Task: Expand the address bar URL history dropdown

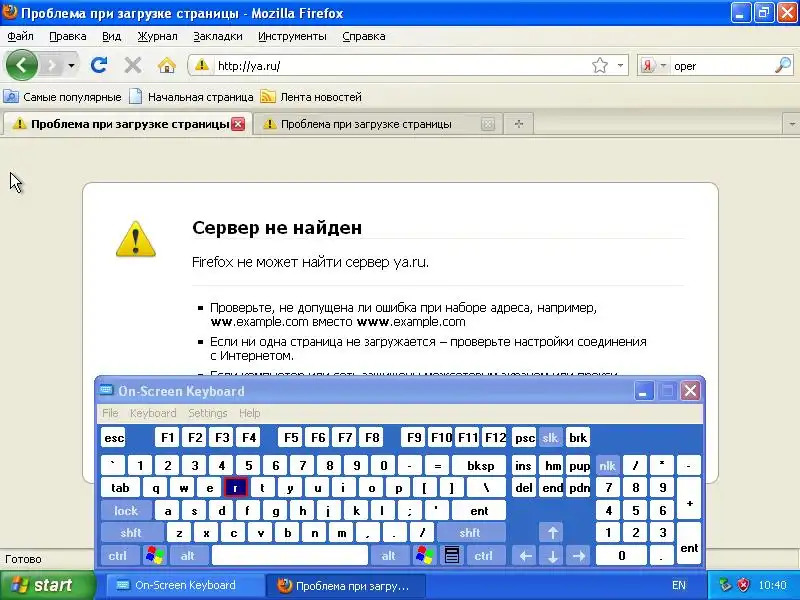Action: click(x=620, y=65)
